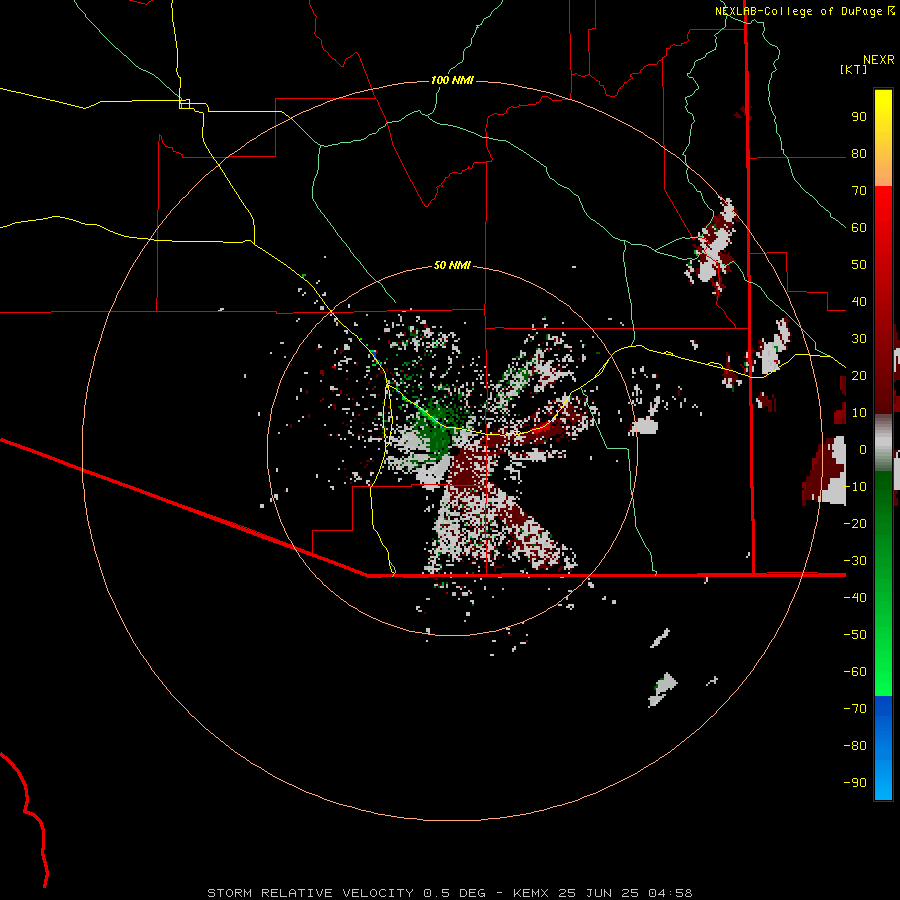The height and width of the screenshot is (900, 900).
Task: Pick the blue segment of velocity color bar
Action: point(883,748)
